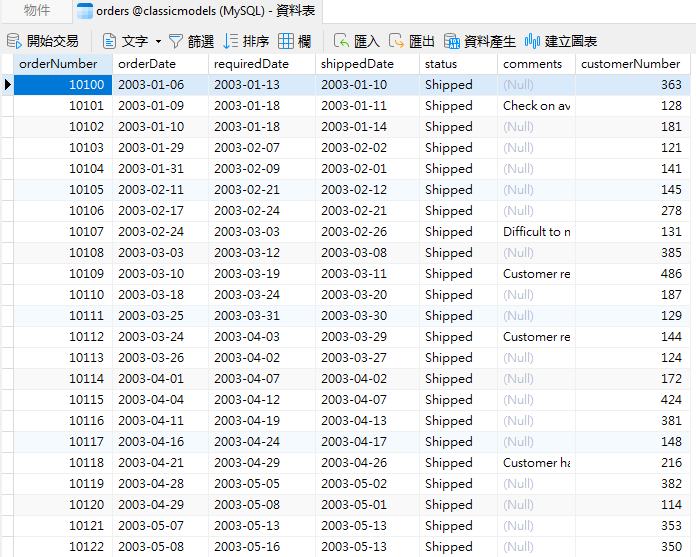Click the 匯入 (Import) icon
The height and width of the screenshot is (557, 696).
[342, 41]
